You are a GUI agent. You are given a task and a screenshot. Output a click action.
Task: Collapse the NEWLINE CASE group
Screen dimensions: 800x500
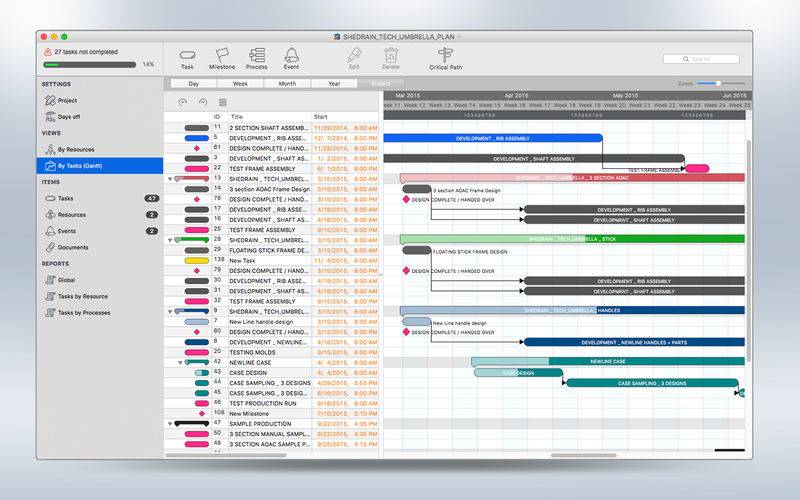pyautogui.click(x=180, y=363)
